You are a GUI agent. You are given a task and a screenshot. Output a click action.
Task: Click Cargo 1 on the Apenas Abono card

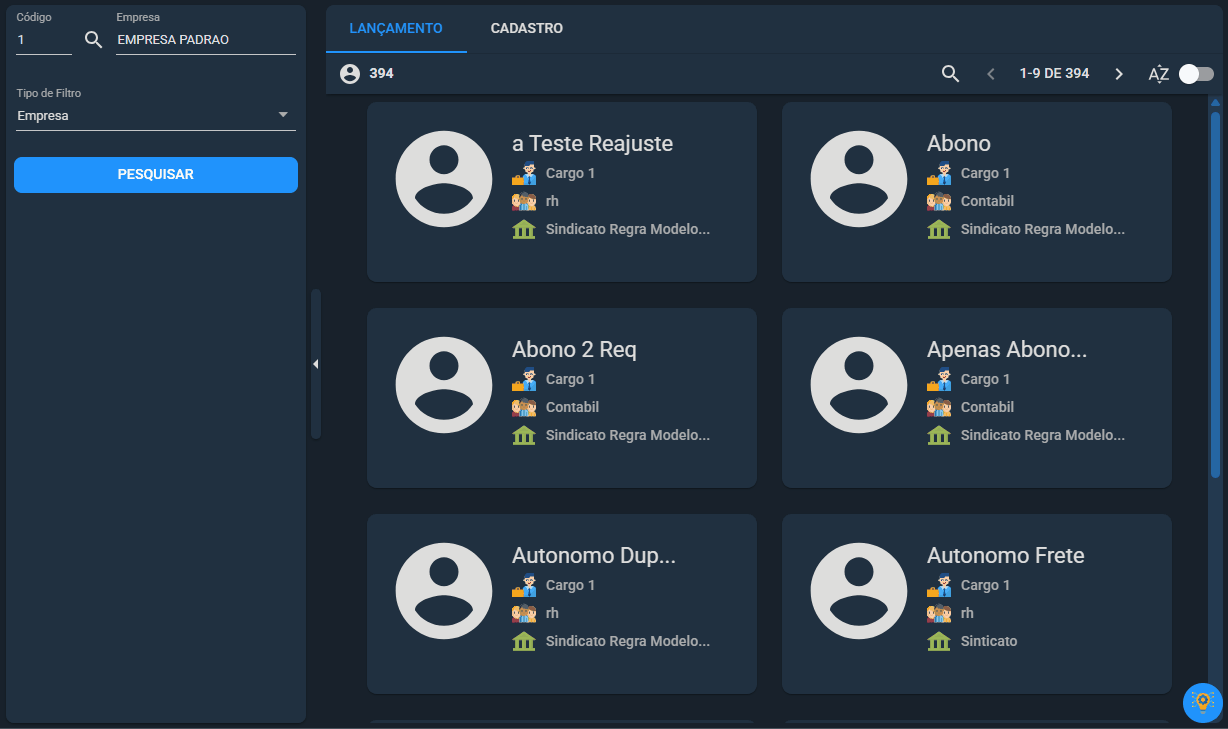985,379
